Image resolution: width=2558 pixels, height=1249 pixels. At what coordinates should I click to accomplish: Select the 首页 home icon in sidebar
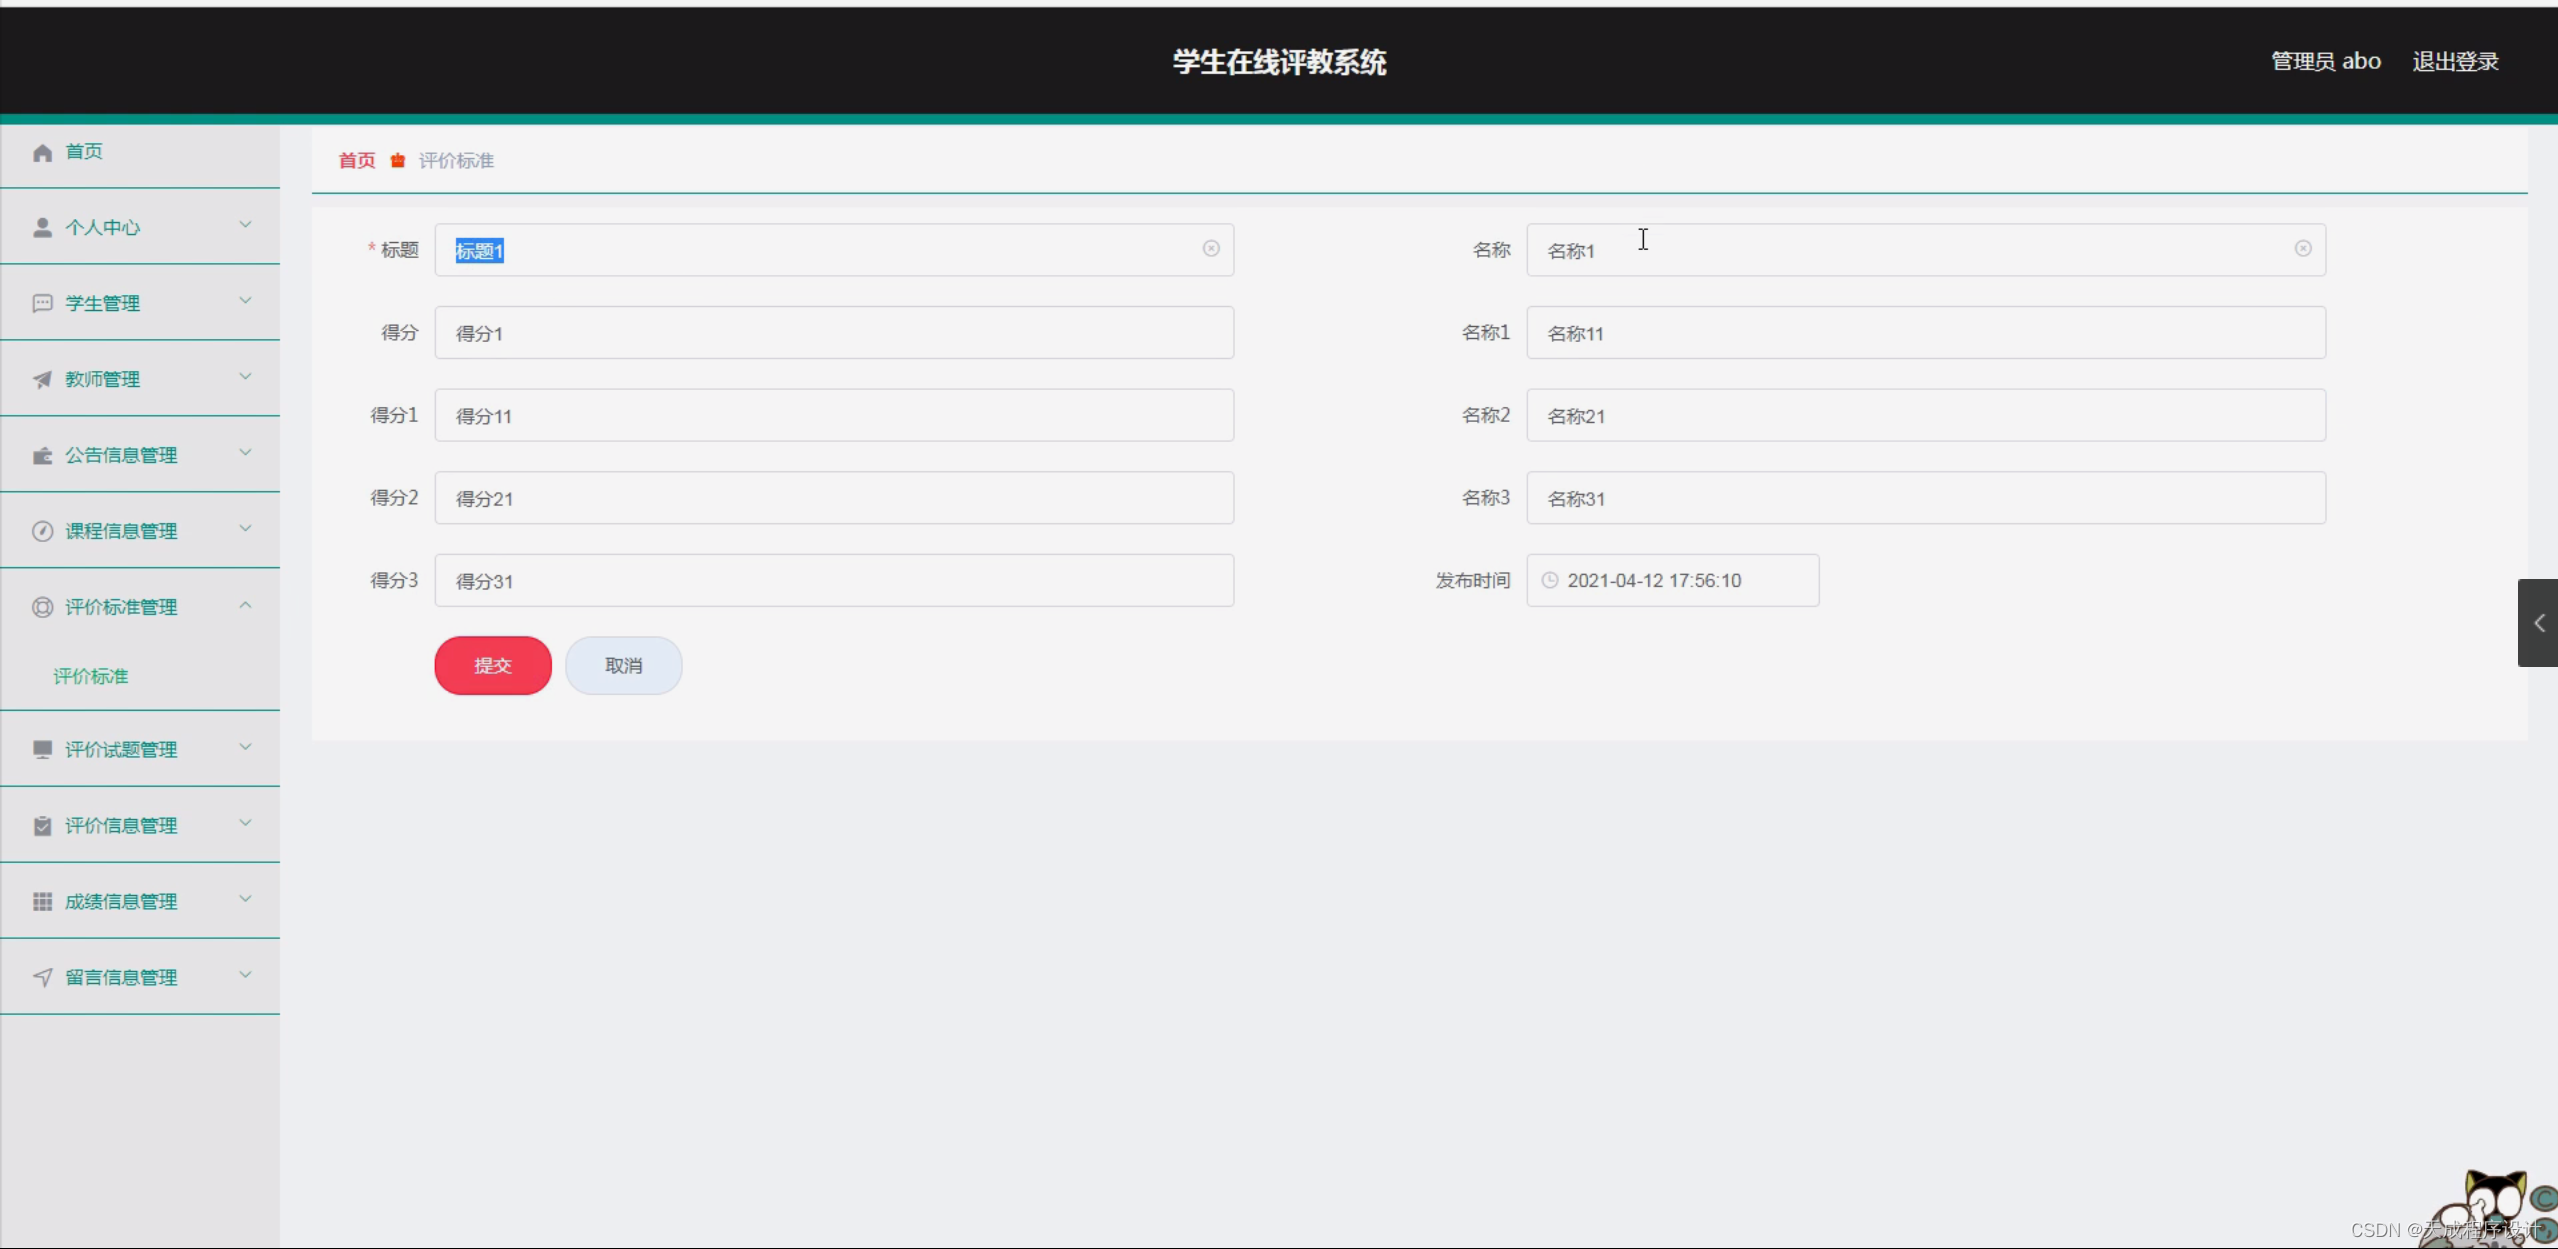click(42, 151)
